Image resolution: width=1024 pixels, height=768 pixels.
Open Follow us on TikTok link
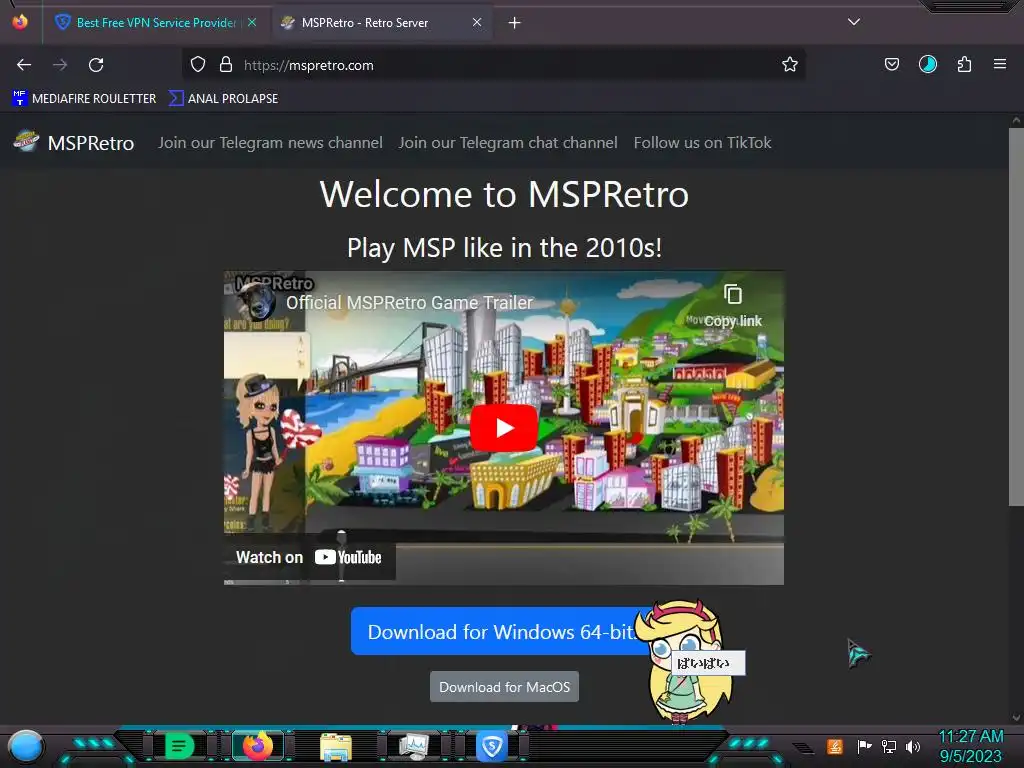coord(702,142)
